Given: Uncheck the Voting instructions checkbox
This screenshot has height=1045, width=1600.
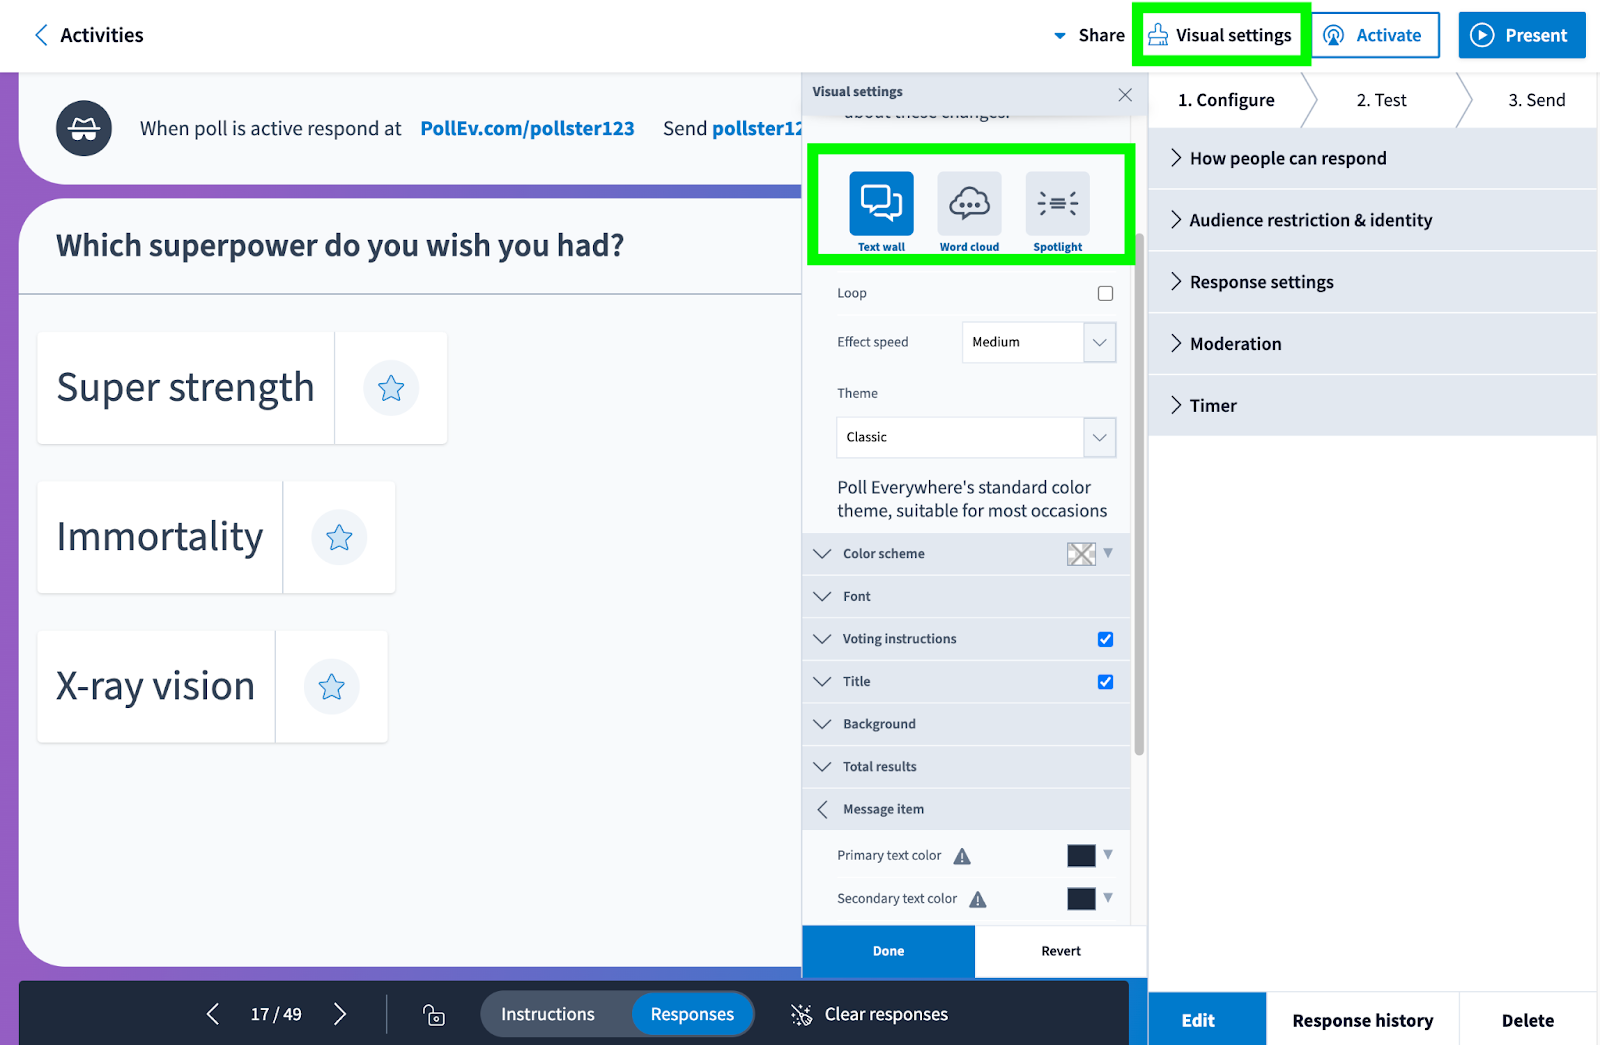Looking at the screenshot, I should tap(1105, 639).
